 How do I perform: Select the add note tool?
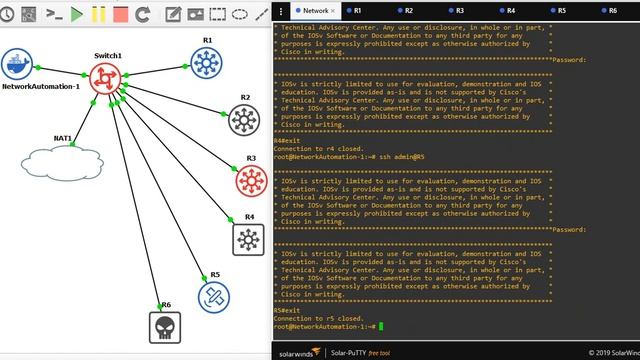pos(173,15)
